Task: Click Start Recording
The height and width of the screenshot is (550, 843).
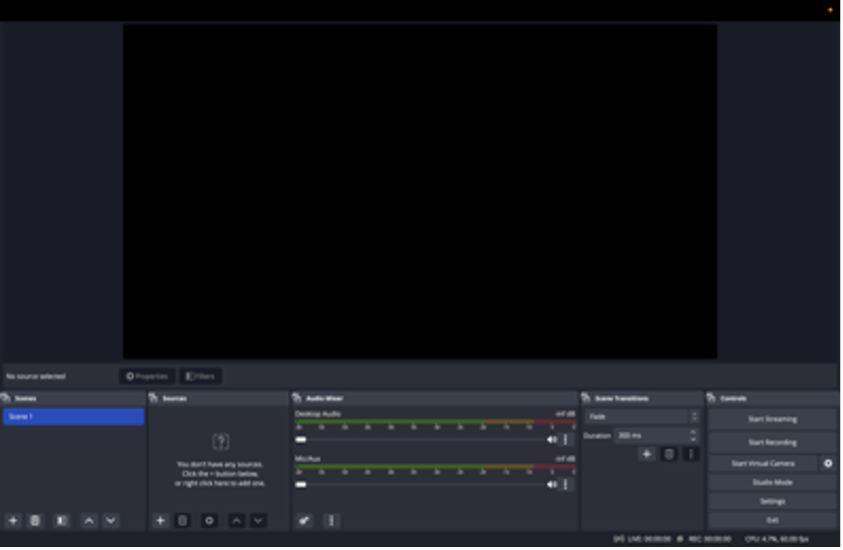Action: (x=774, y=443)
